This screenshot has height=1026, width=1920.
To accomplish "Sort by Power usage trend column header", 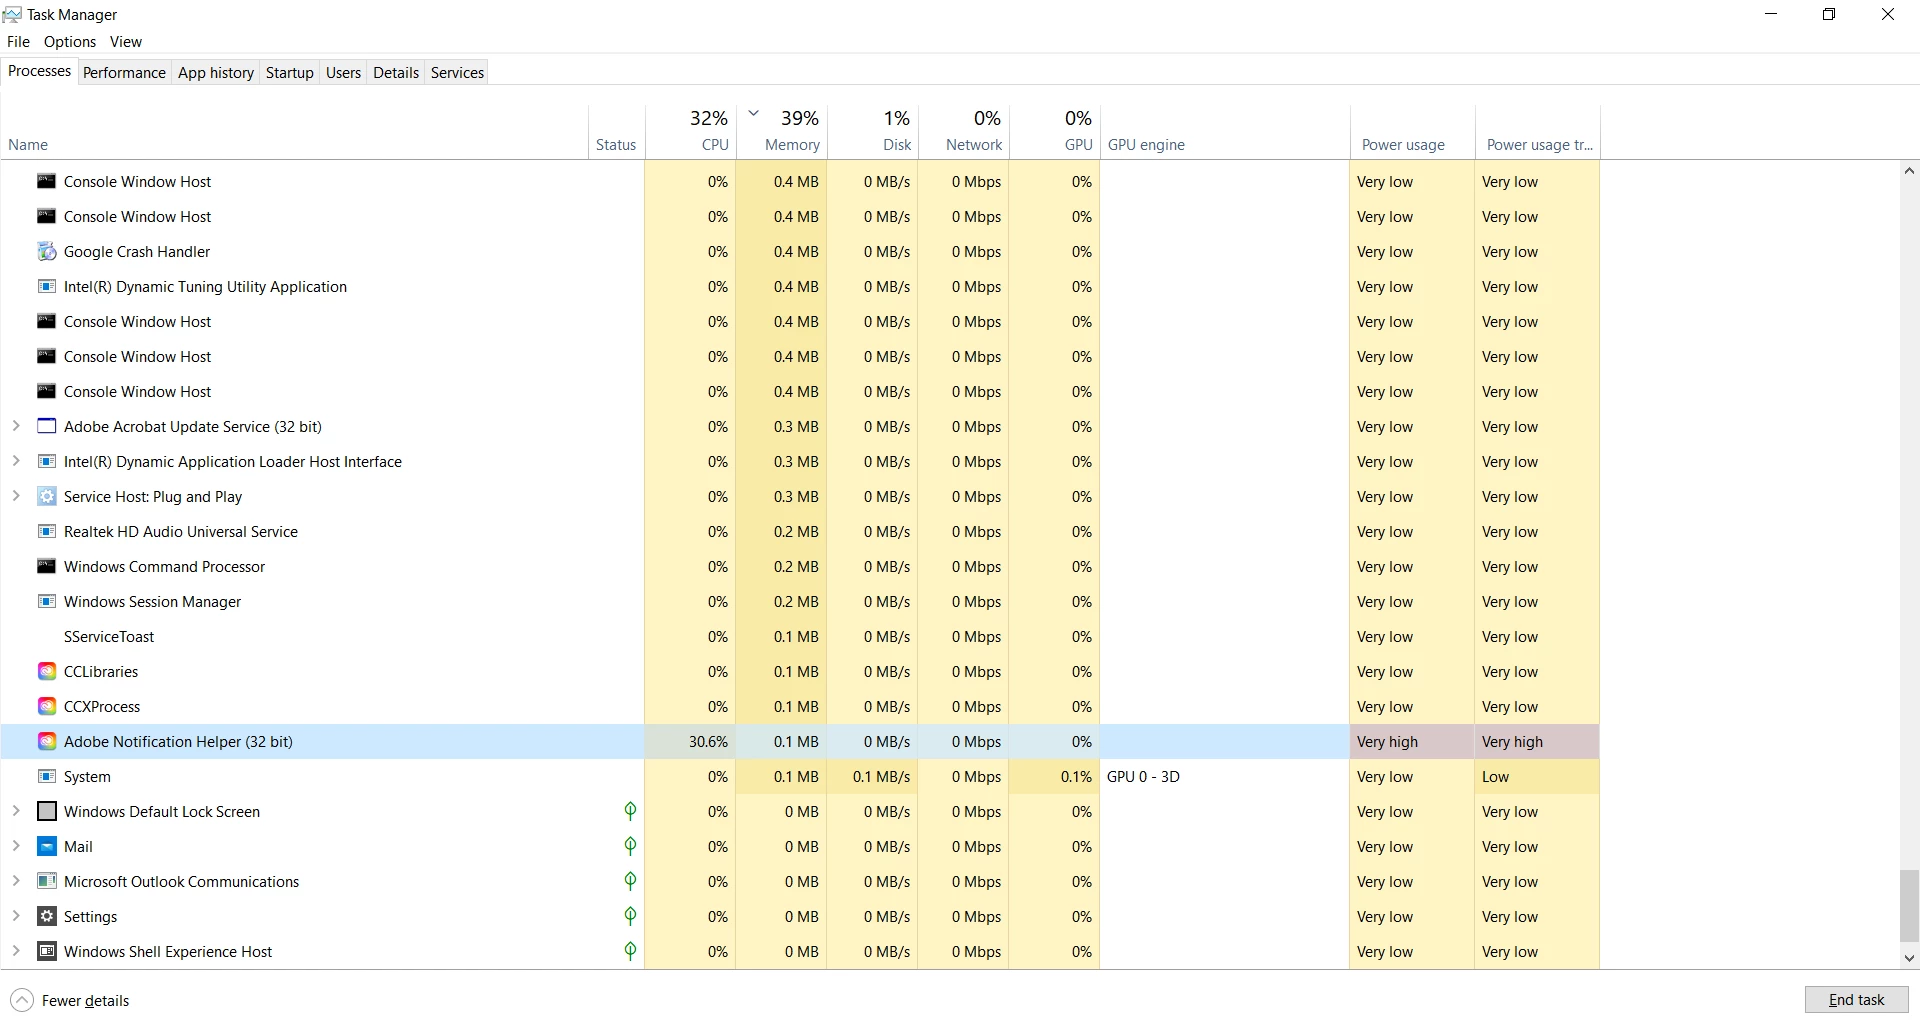I will (1538, 131).
